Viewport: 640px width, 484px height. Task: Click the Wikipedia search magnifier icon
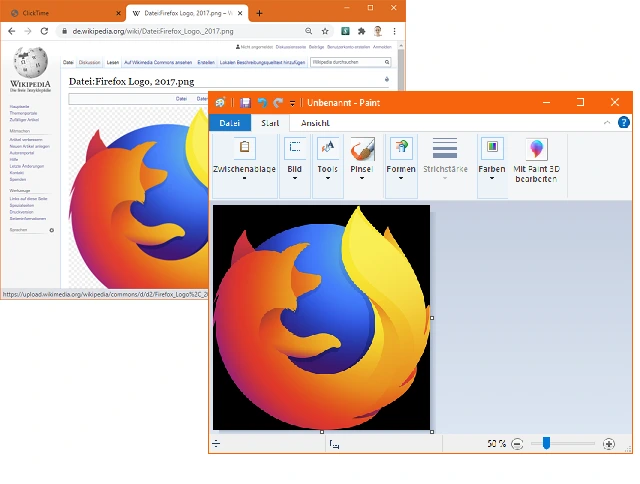pyautogui.click(x=387, y=62)
